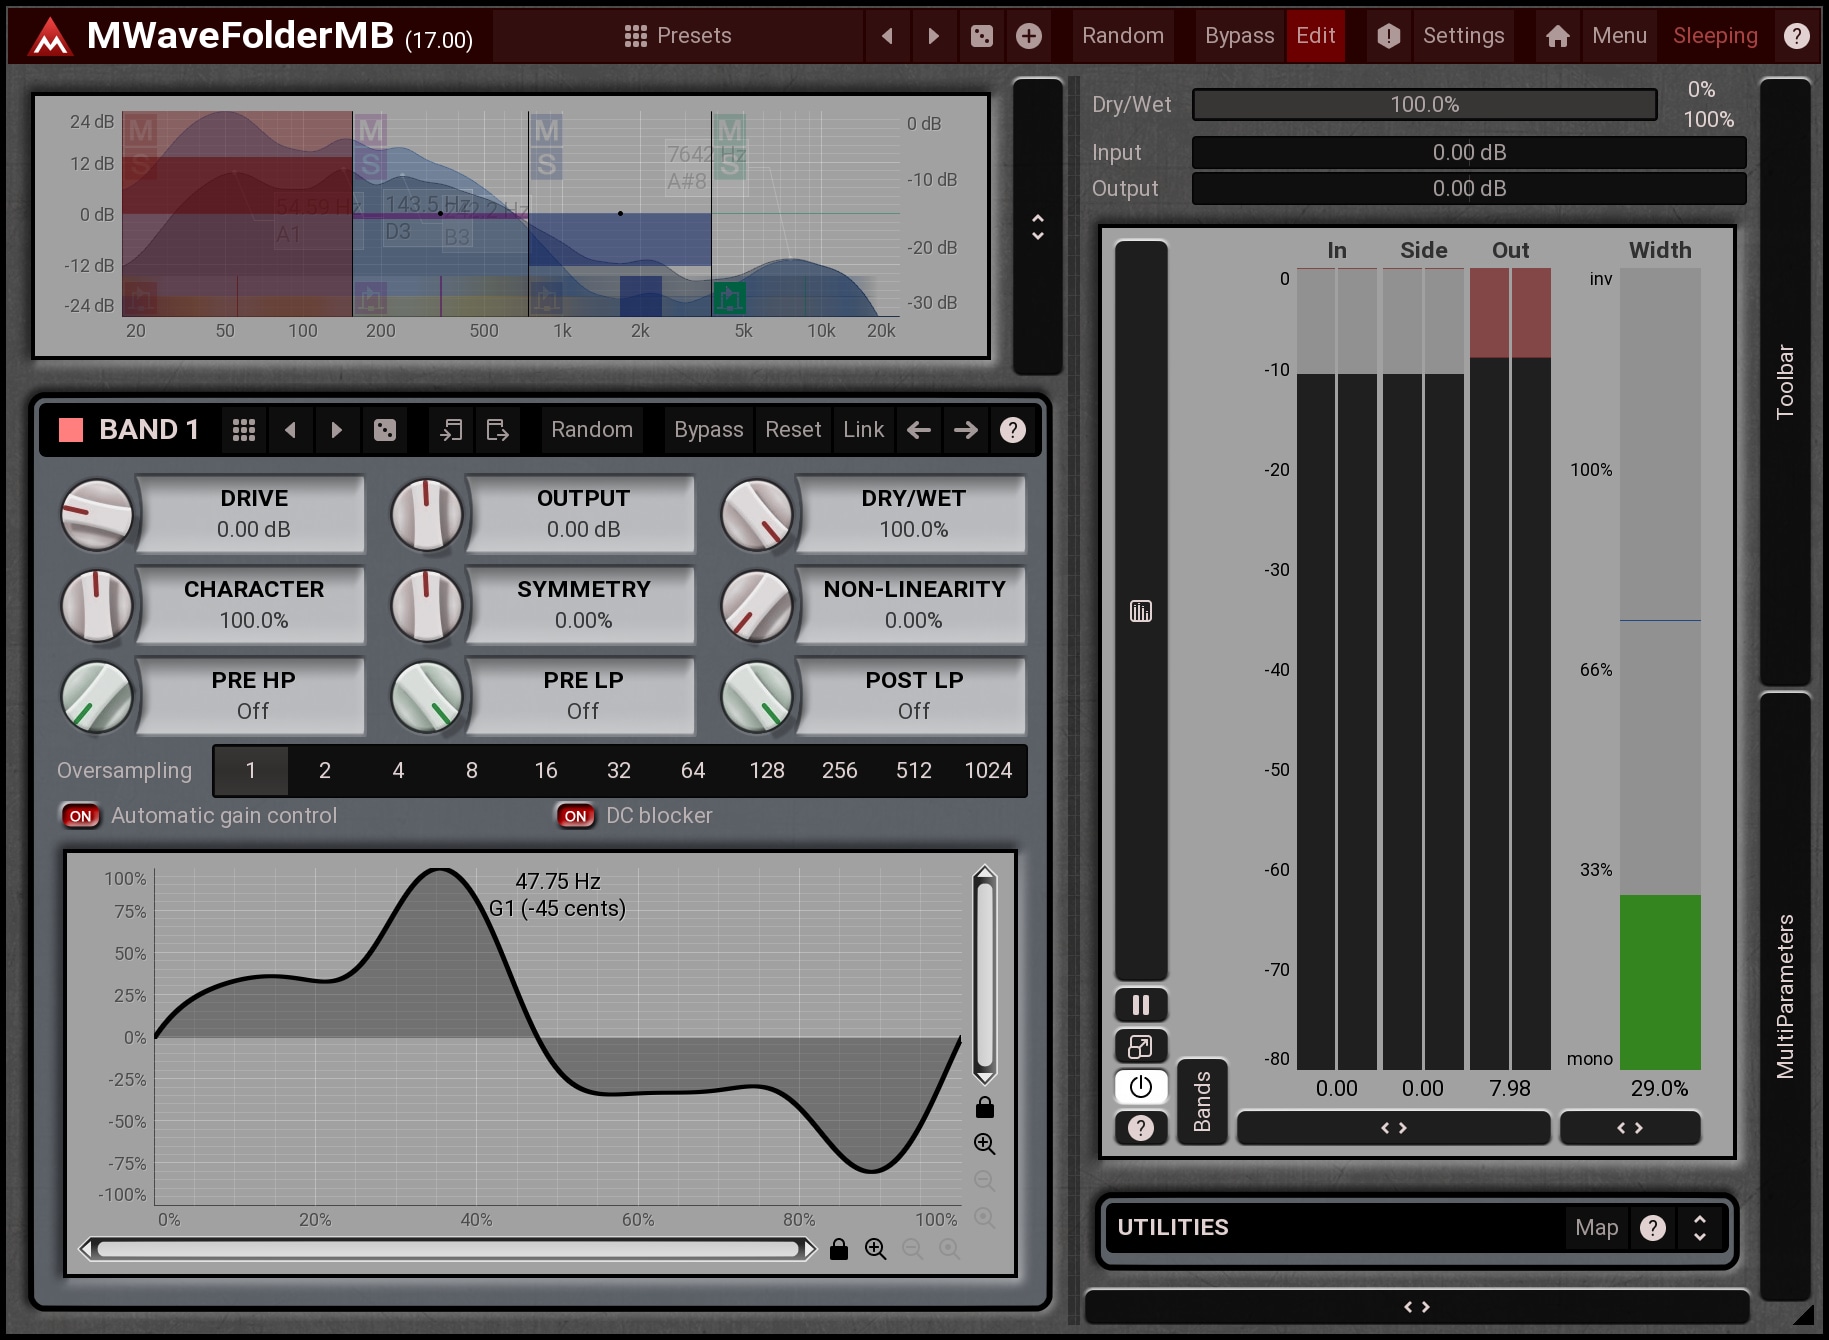1829x1340 pixels.
Task: Expand the Utilities panel arrows
Action: [x=1699, y=1227]
